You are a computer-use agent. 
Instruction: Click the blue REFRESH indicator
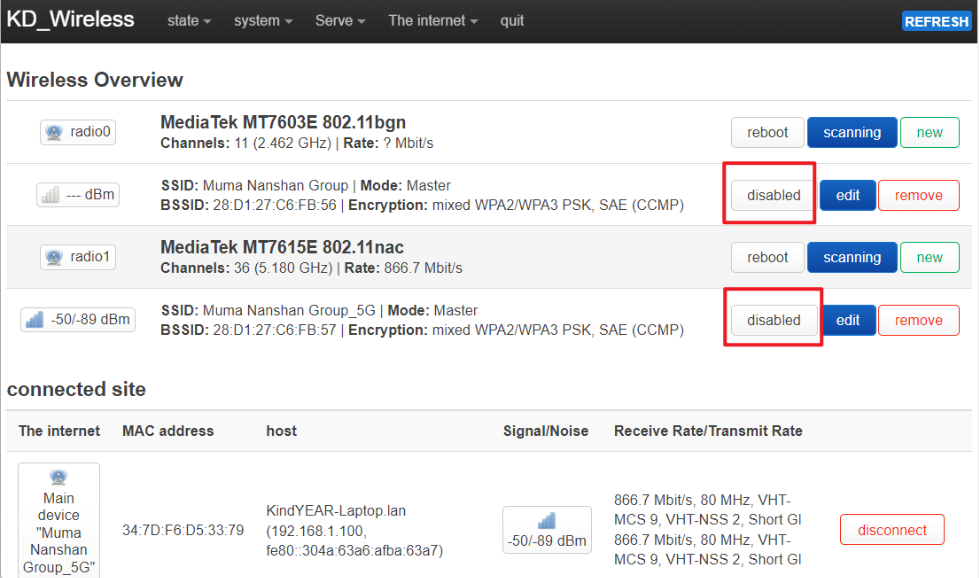click(x=936, y=21)
